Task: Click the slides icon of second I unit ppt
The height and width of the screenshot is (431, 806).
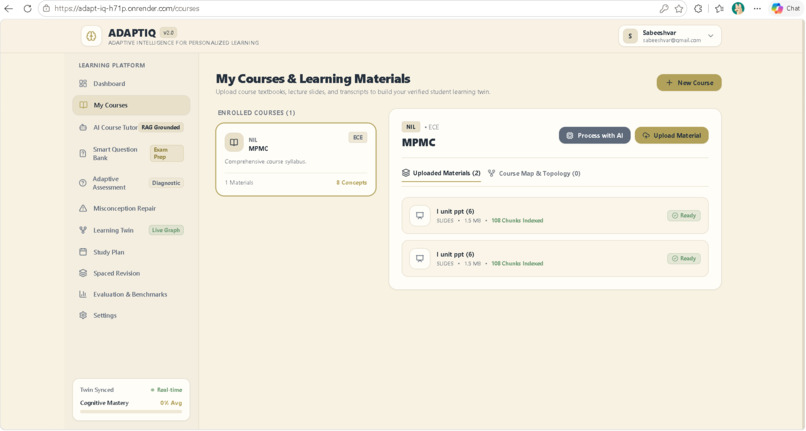Action: (420, 258)
